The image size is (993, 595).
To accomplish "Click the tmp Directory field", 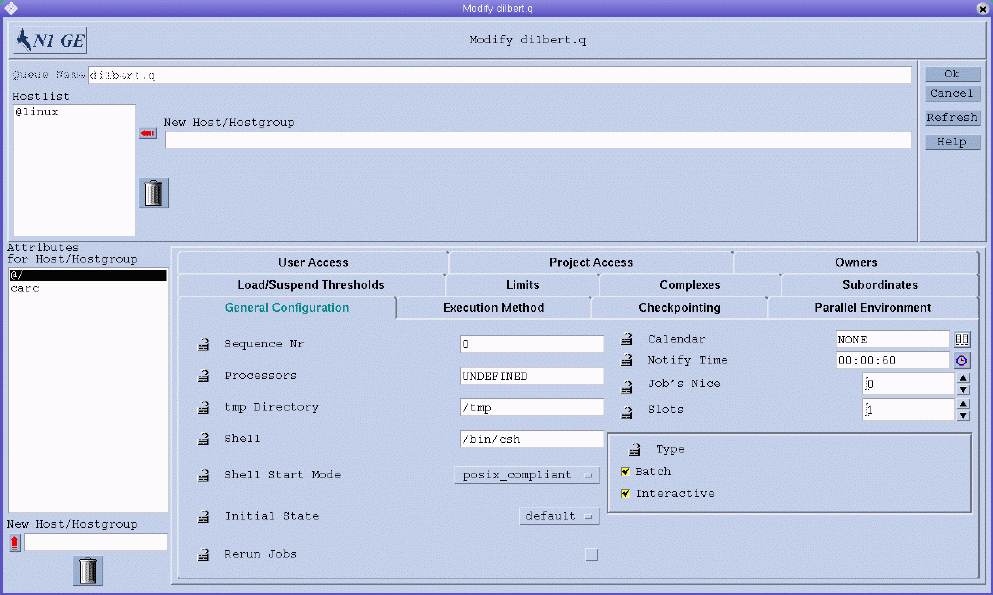I will coord(532,408).
